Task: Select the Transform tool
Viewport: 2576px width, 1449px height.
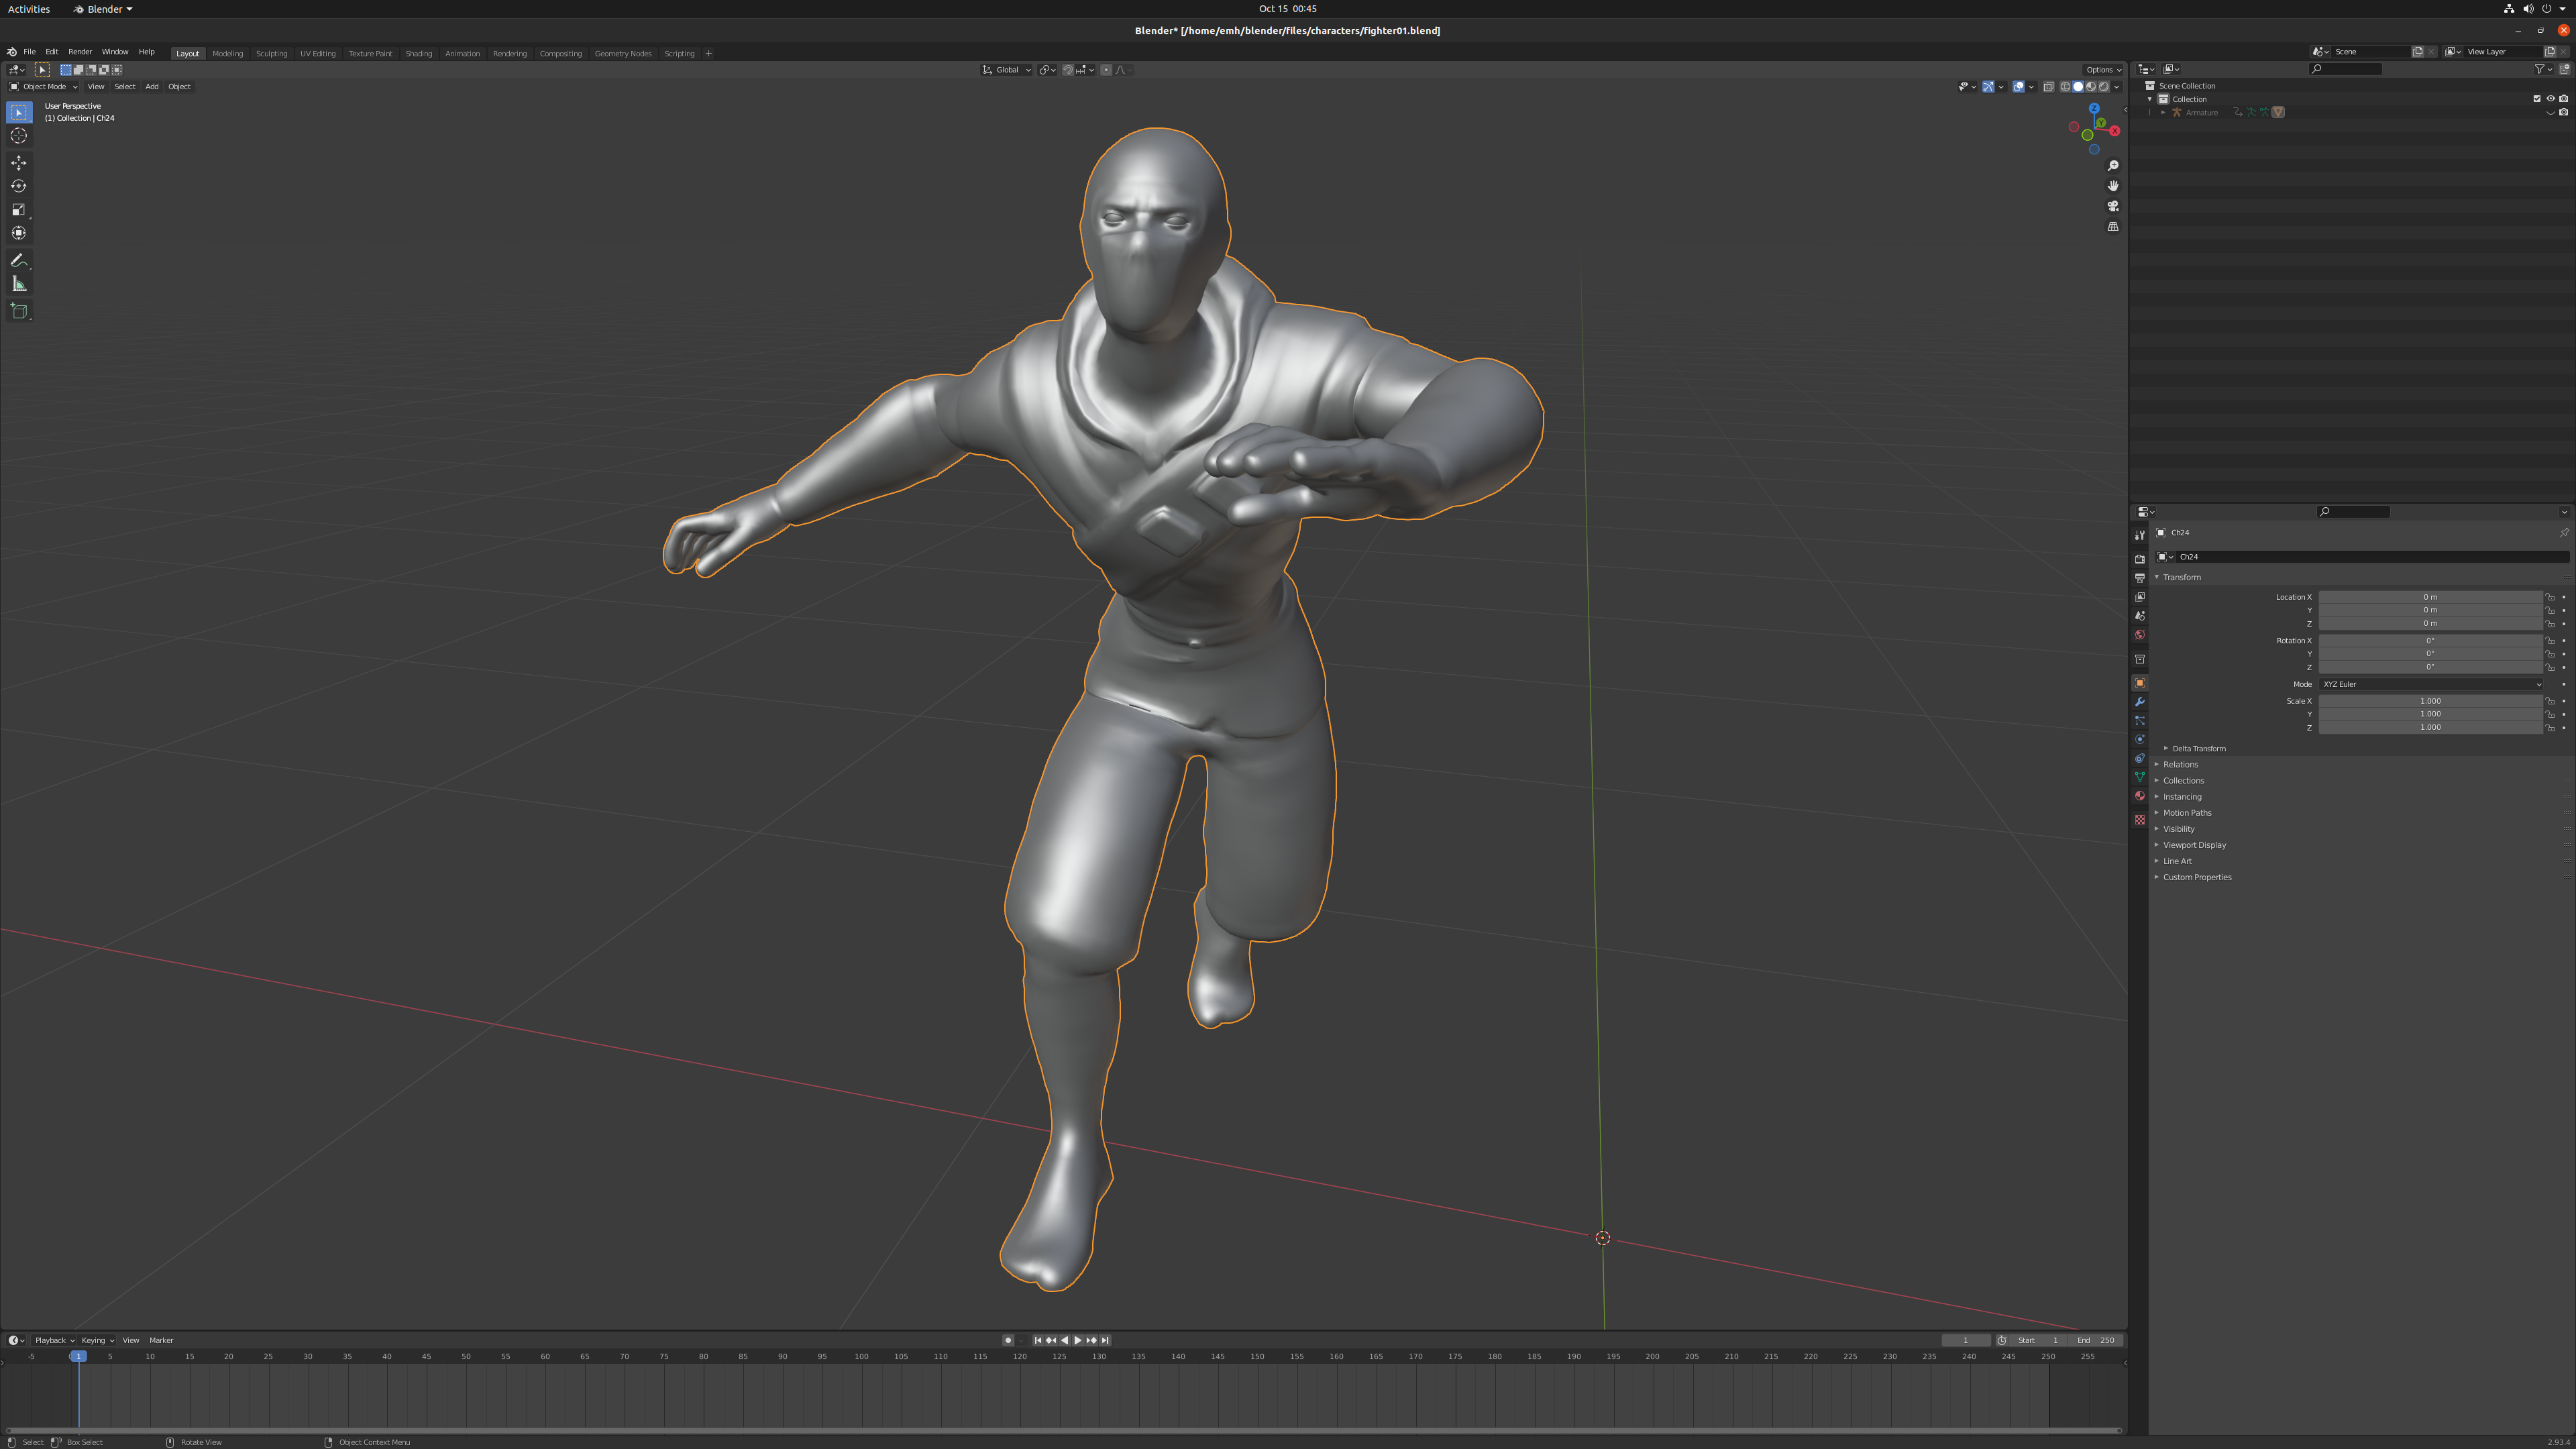Action: click(19, 233)
